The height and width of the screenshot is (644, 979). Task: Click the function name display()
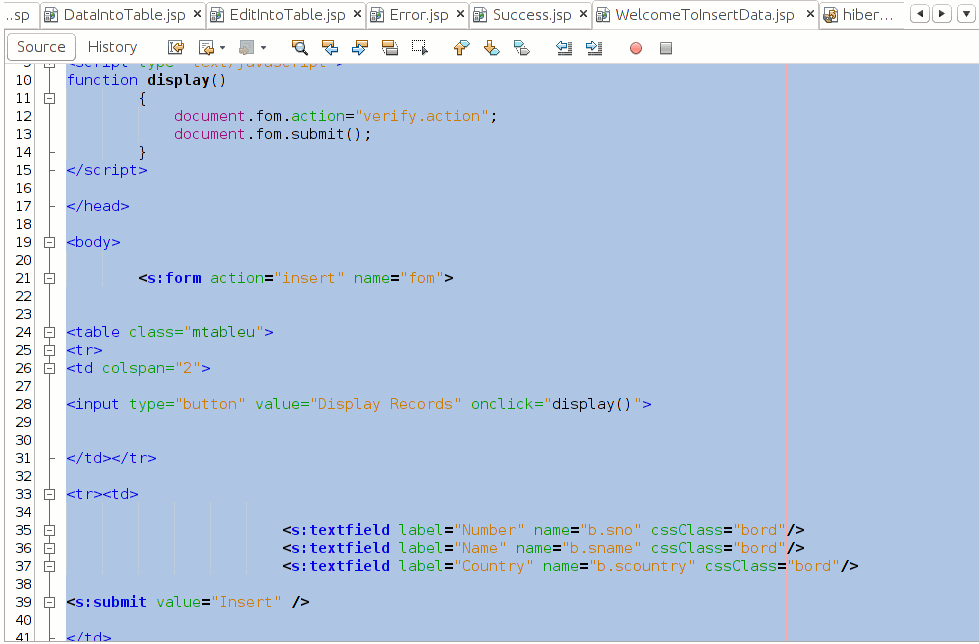click(187, 80)
